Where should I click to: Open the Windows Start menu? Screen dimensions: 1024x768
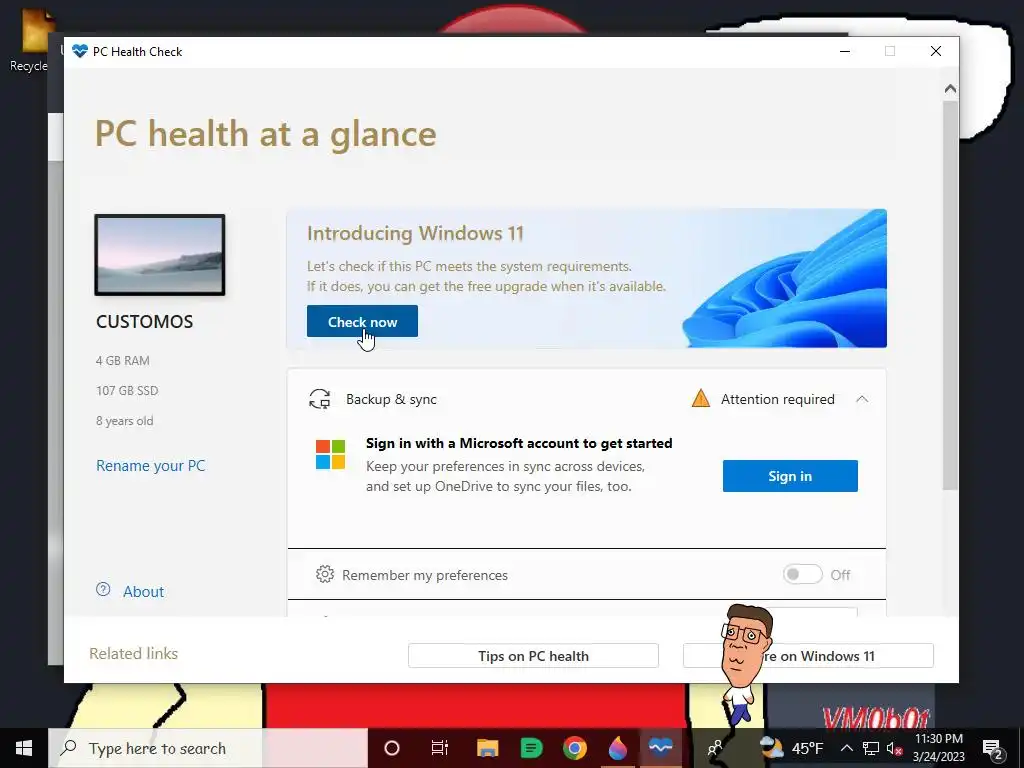point(24,748)
